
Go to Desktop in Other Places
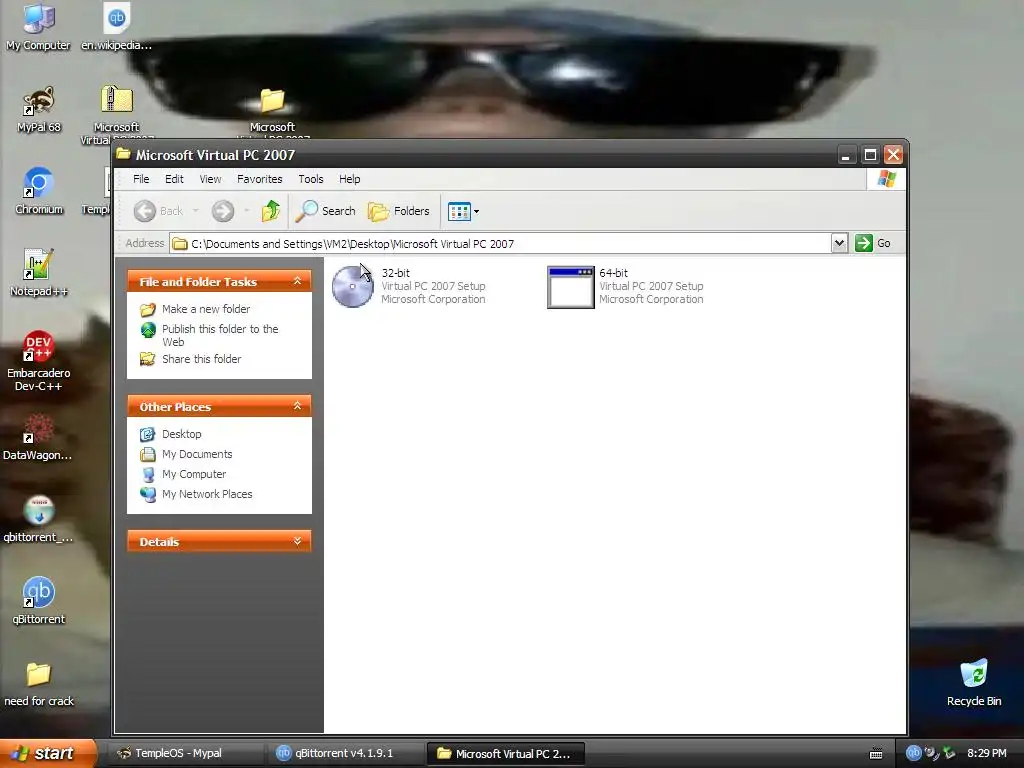click(x=181, y=434)
